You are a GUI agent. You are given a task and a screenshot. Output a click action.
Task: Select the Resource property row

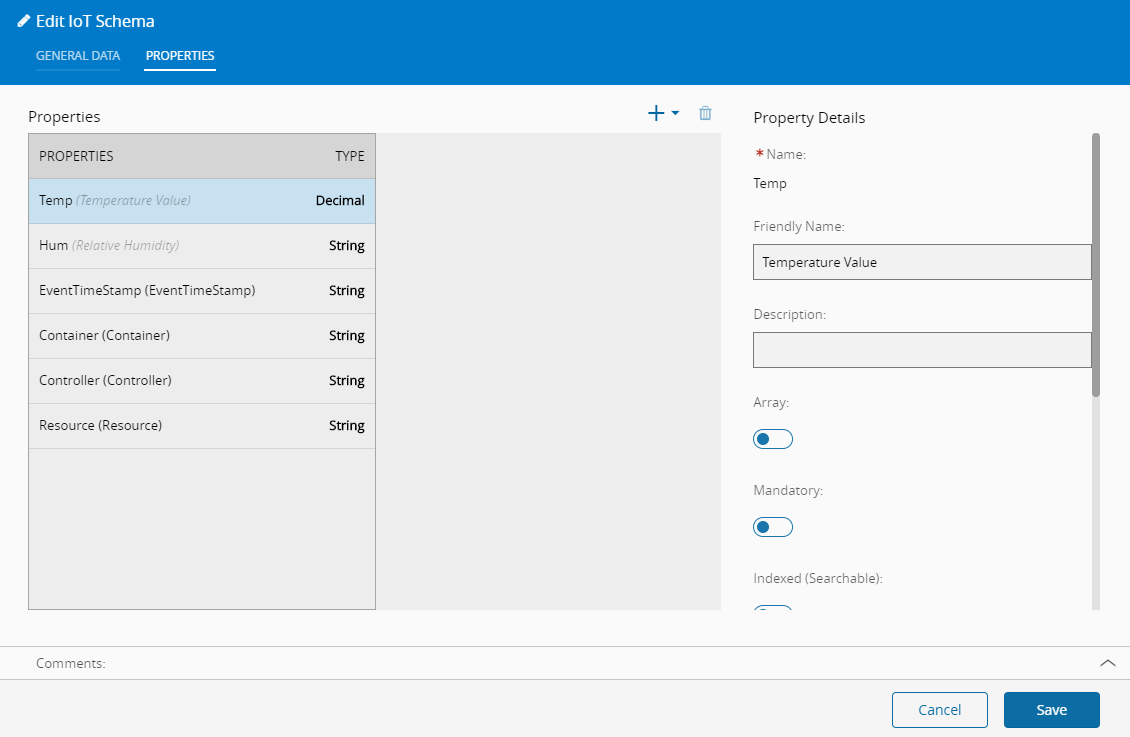click(x=201, y=426)
